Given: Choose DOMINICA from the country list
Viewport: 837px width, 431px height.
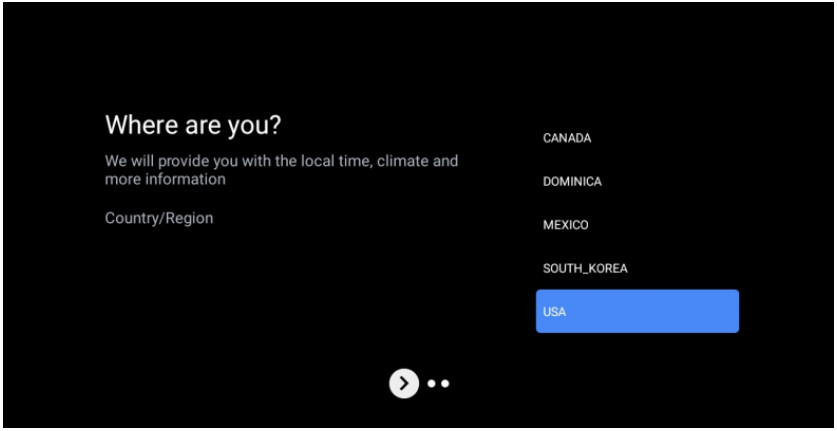Looking at the screenshot, I should pyautogui.click(x=572, y=182).
